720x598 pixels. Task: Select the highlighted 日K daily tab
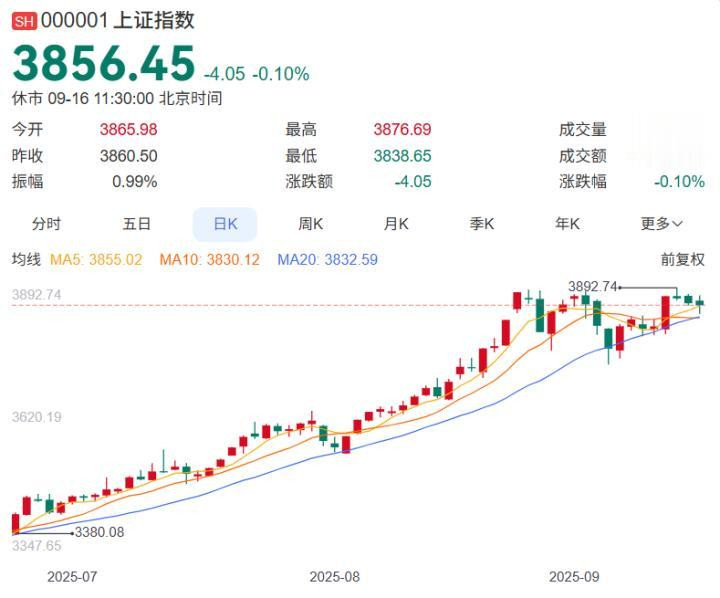point(225,224)
